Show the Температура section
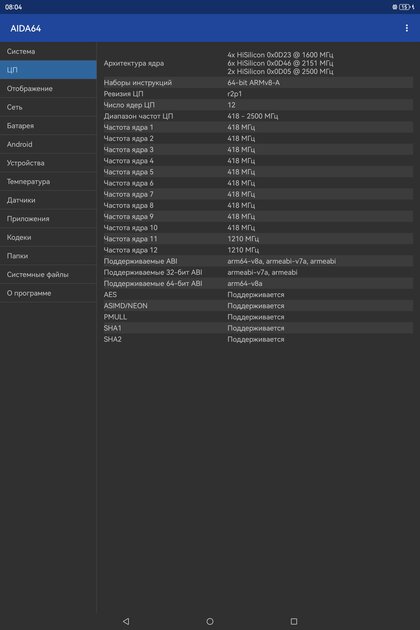The width and height of the screenshot is (420, 630). [x=48, y=182]
